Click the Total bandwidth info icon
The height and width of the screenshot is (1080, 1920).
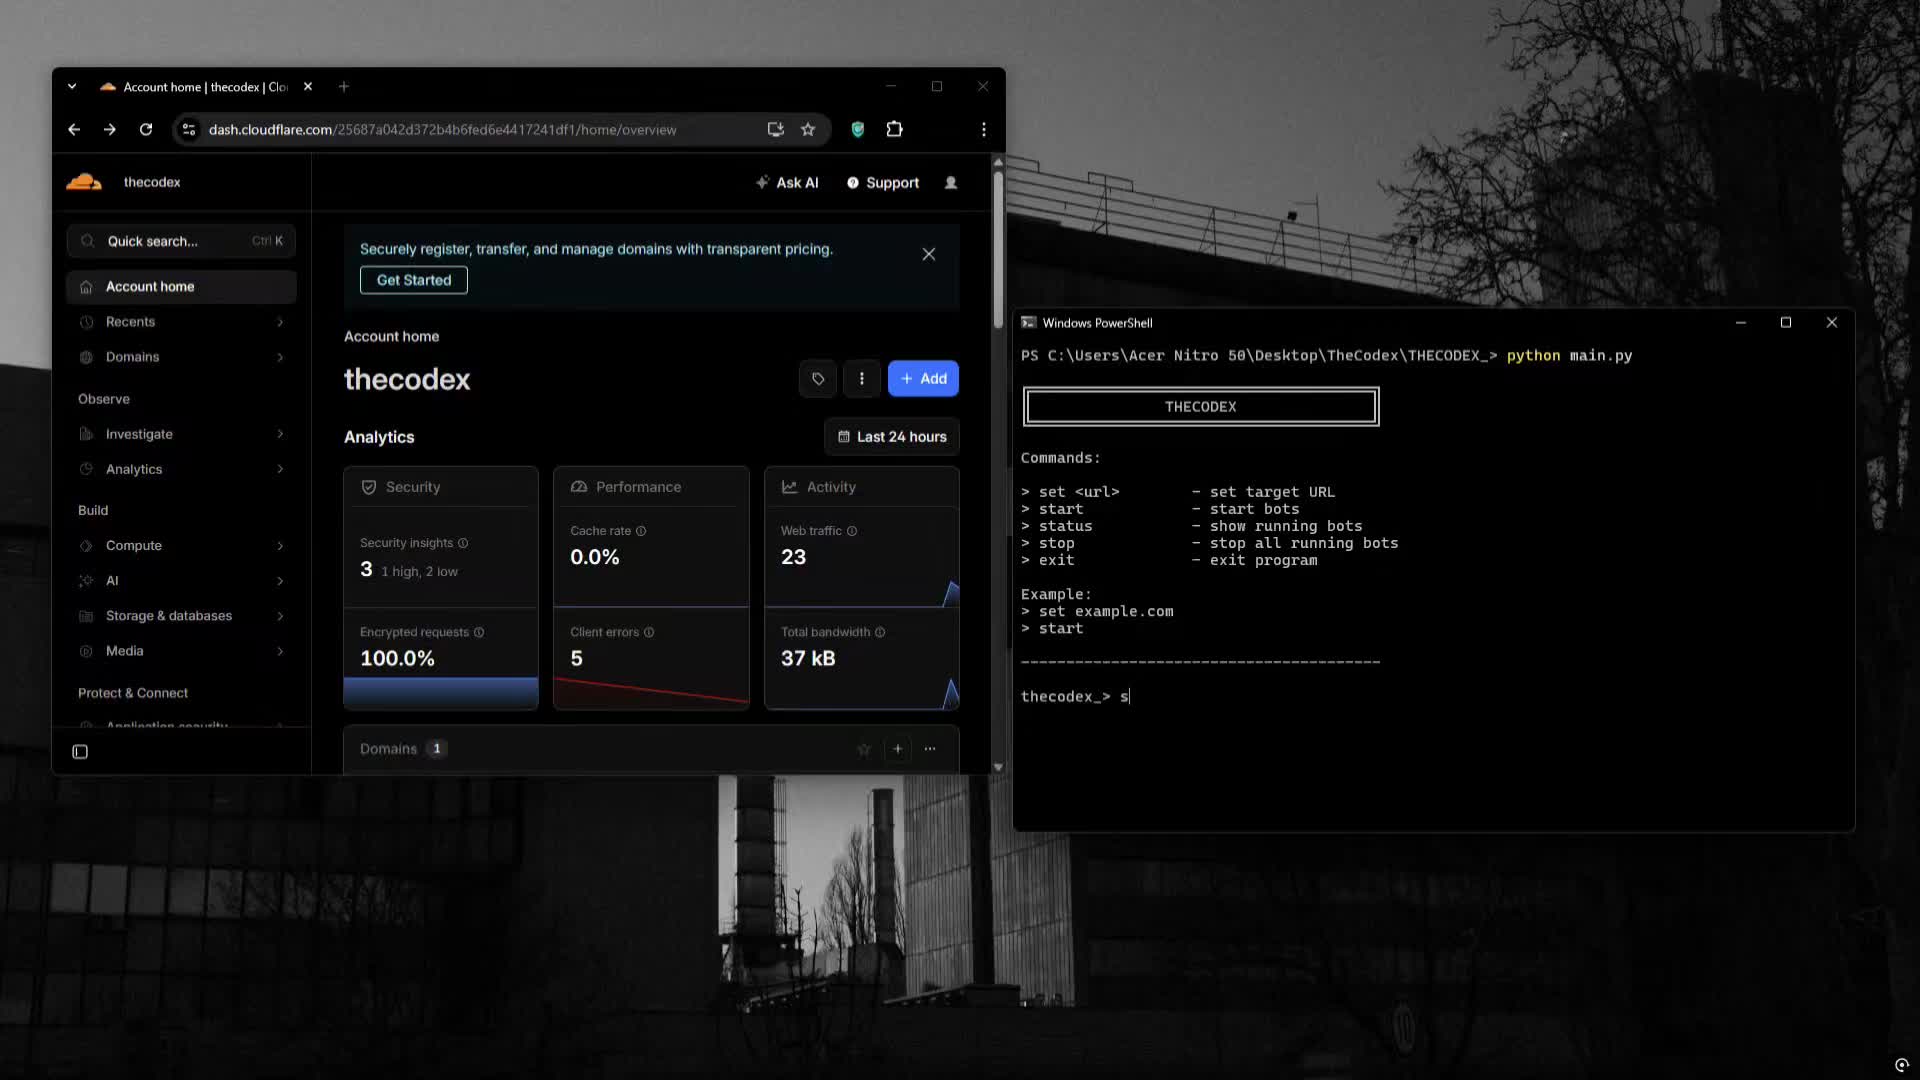tap(880, 632)
